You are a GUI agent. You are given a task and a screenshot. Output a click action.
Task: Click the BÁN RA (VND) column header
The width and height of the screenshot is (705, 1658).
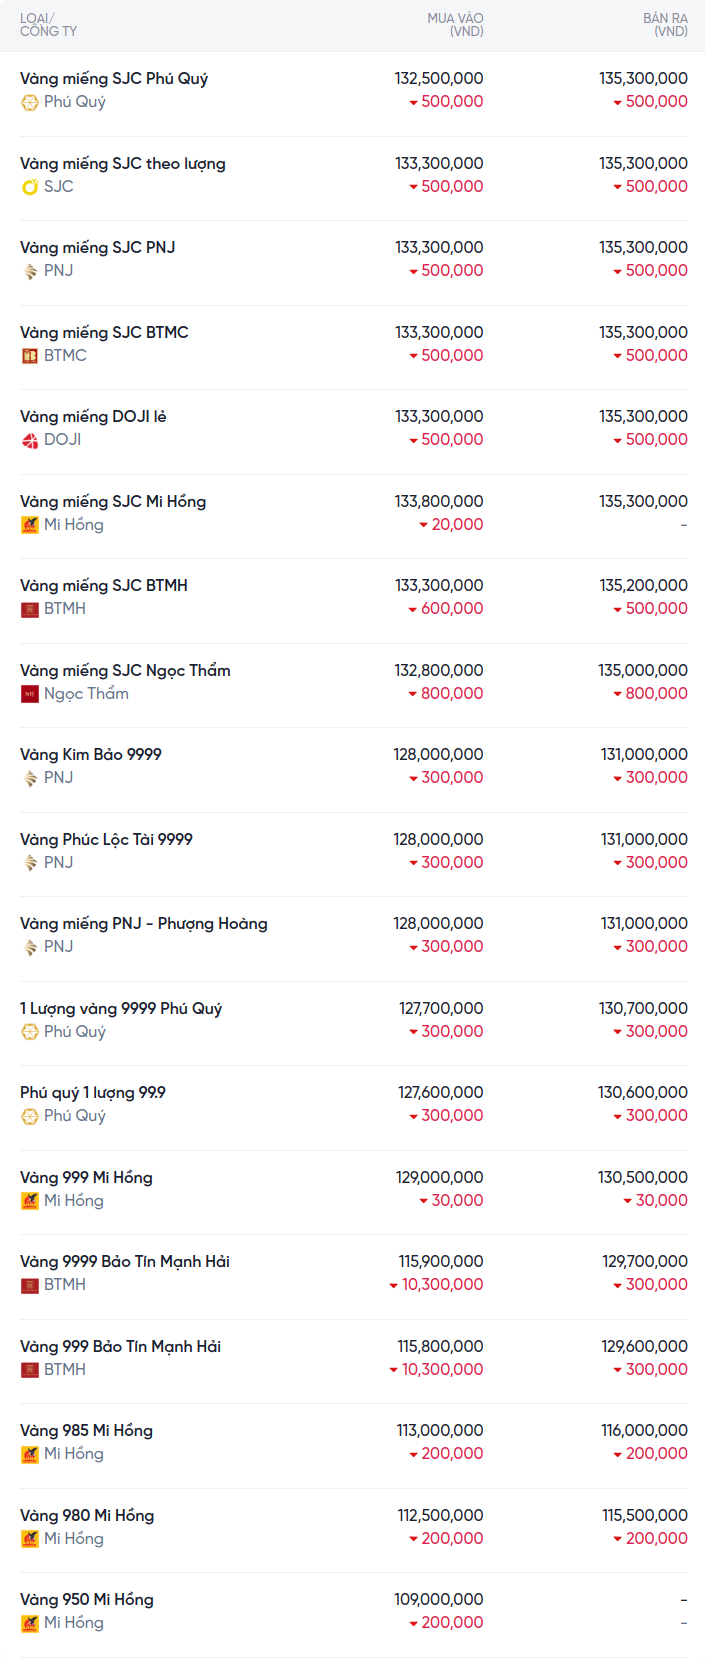coord(665,25)
